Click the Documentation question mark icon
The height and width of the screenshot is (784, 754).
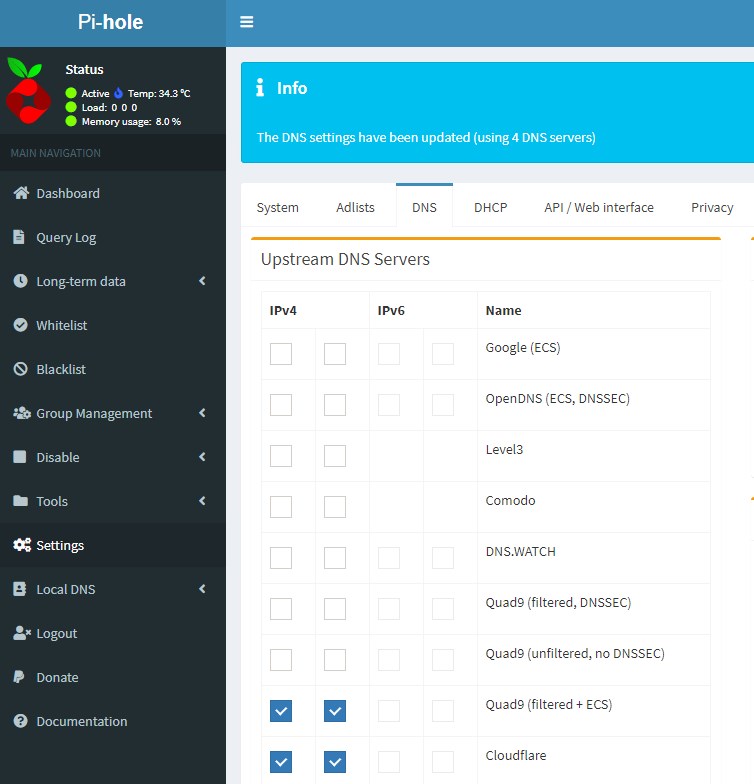20,721
